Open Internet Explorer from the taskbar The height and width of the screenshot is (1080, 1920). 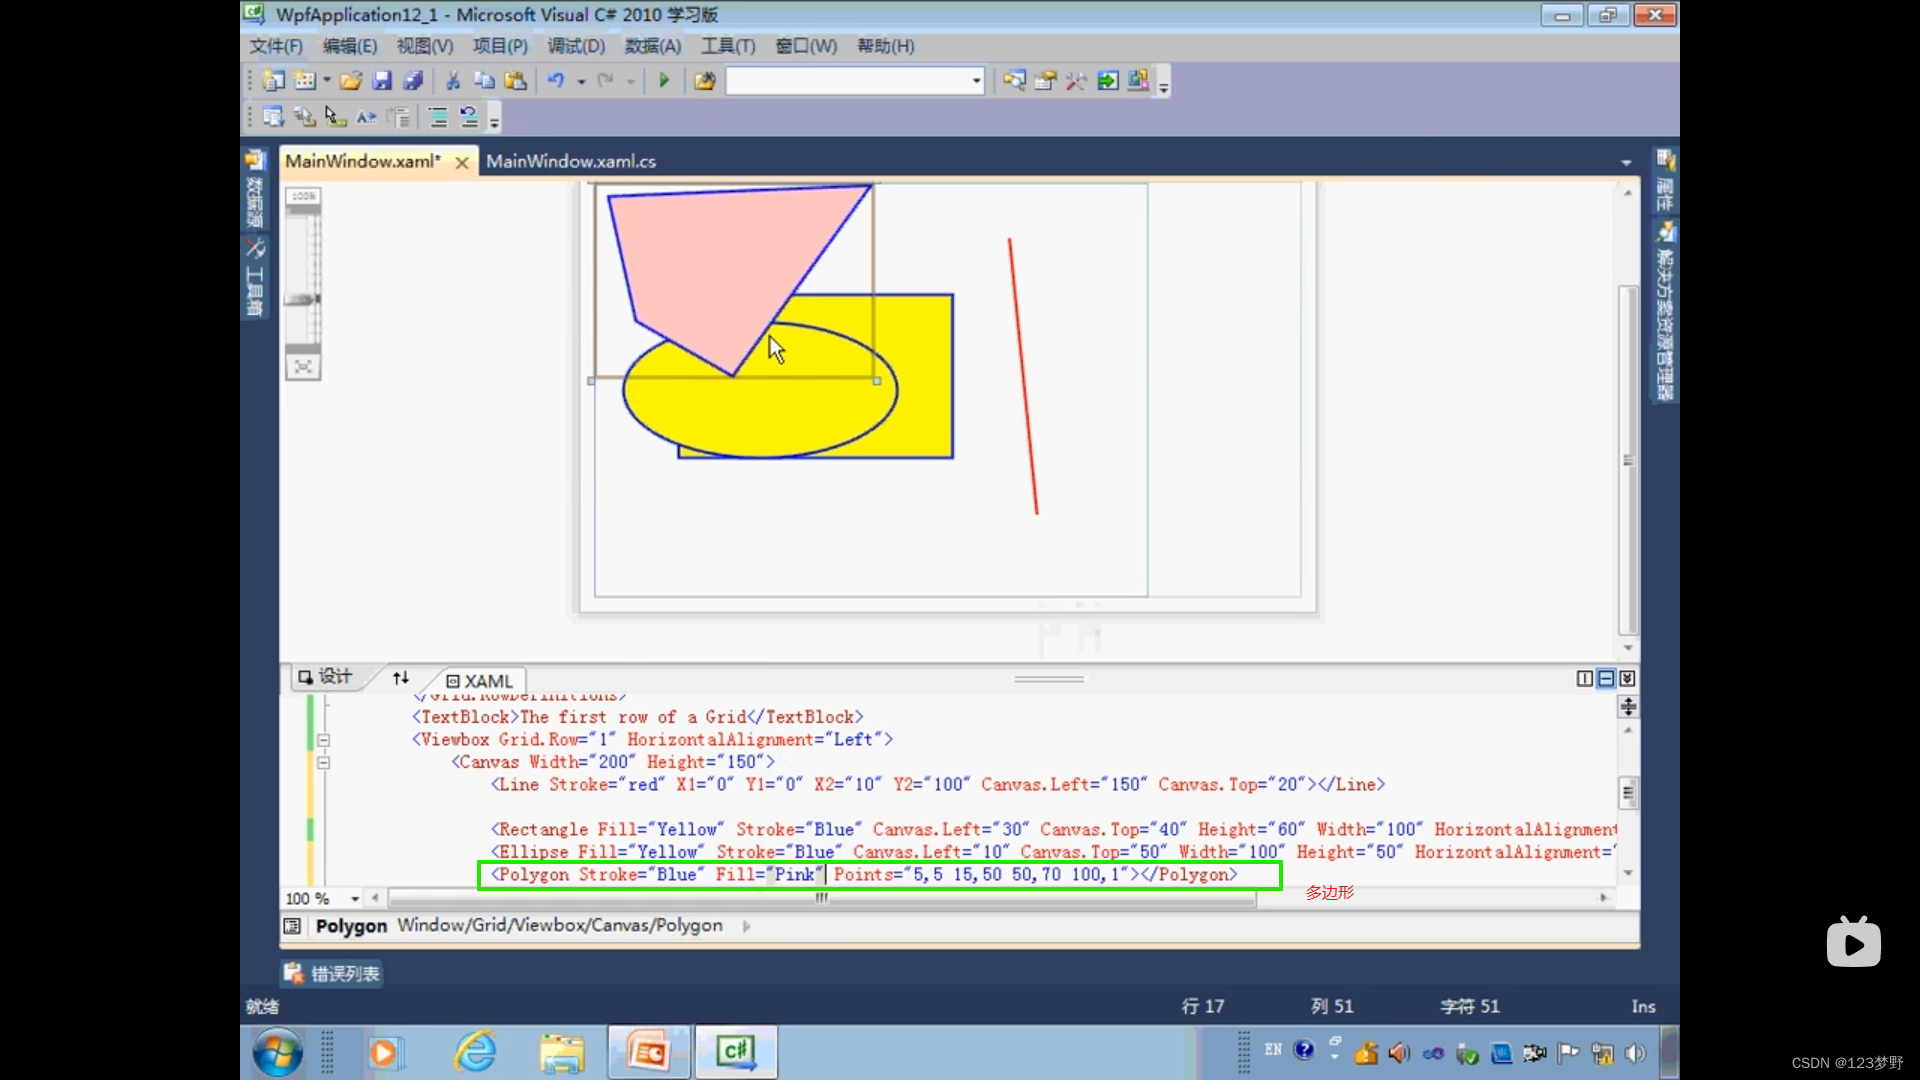coord(476,1052)
